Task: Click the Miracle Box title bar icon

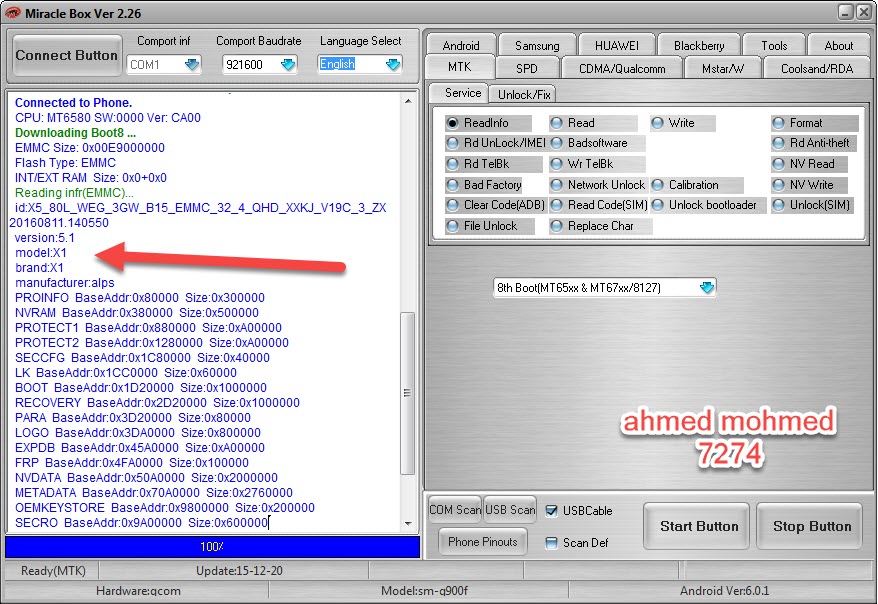Action: [x=12, y=13]
